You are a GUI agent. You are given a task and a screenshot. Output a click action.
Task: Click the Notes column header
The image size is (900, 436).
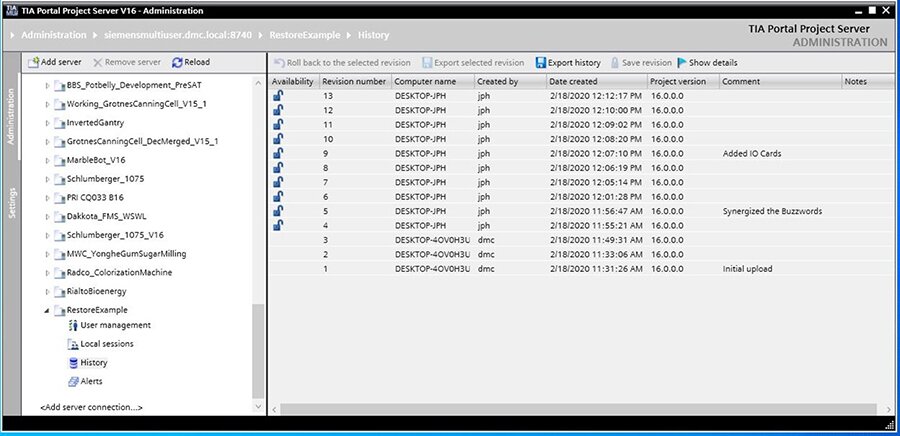click(x=868, y=81)
